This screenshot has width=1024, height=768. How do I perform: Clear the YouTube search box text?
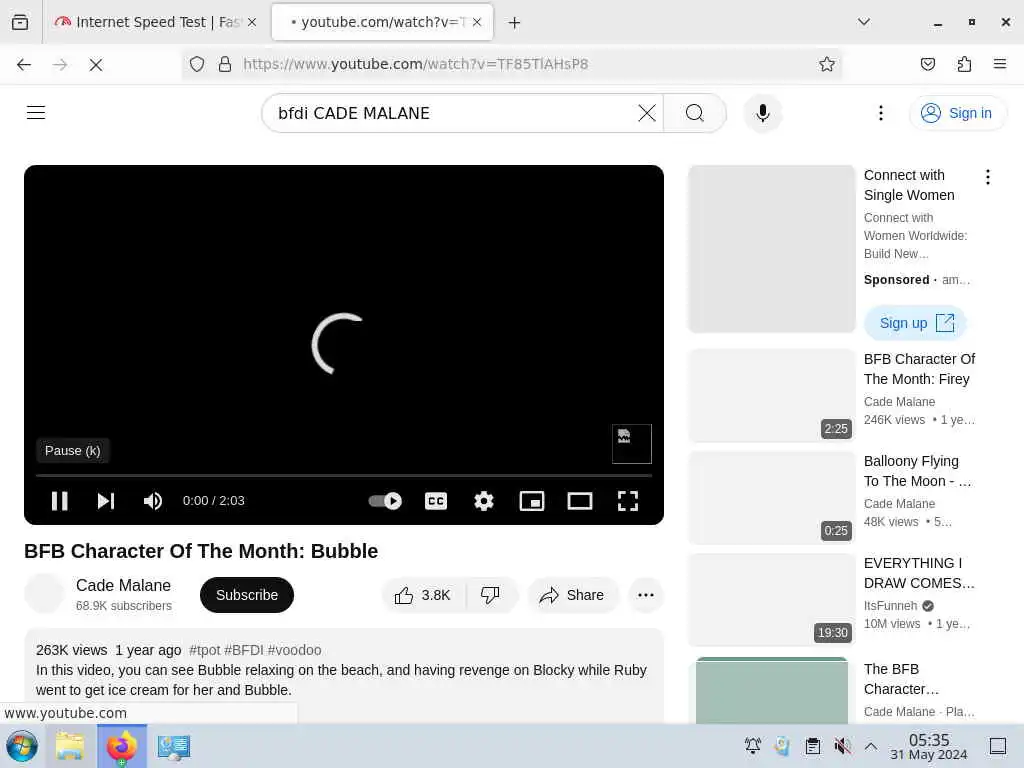point(647,113)
